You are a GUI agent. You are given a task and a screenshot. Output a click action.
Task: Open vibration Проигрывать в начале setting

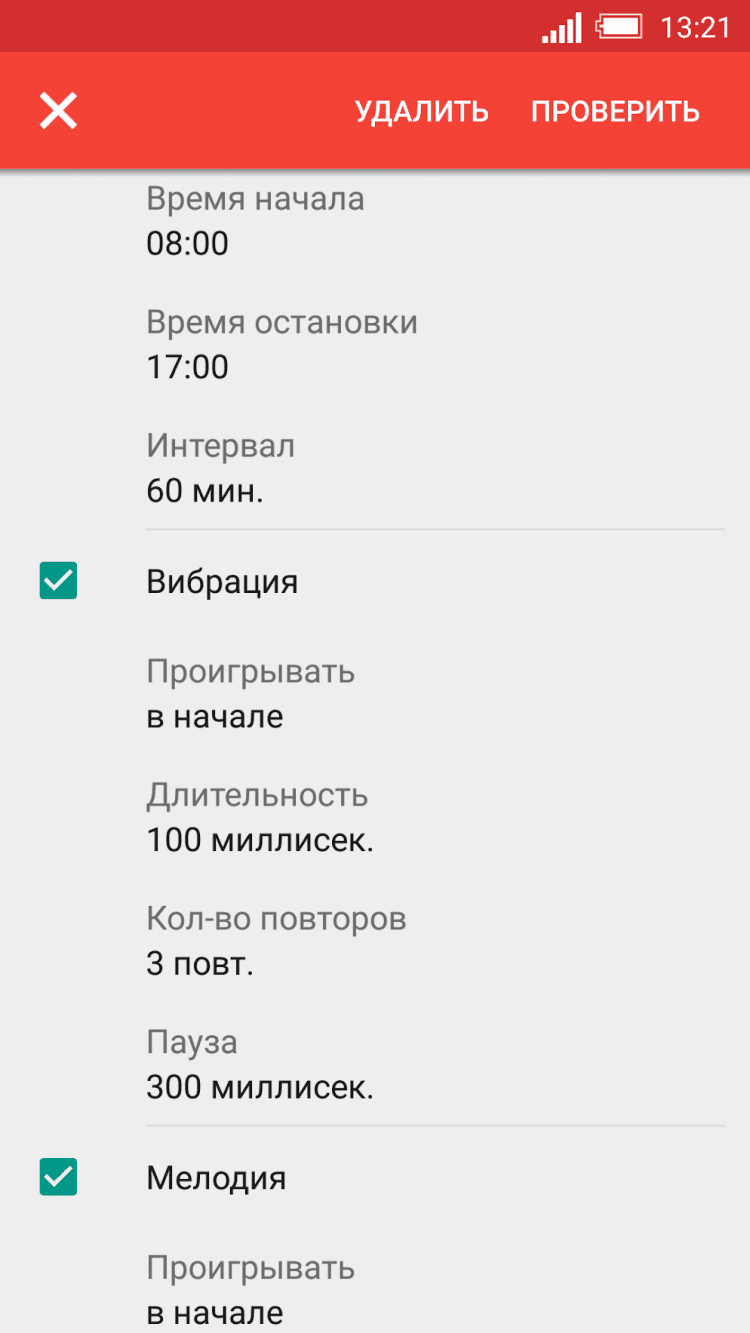pos(434,693)
